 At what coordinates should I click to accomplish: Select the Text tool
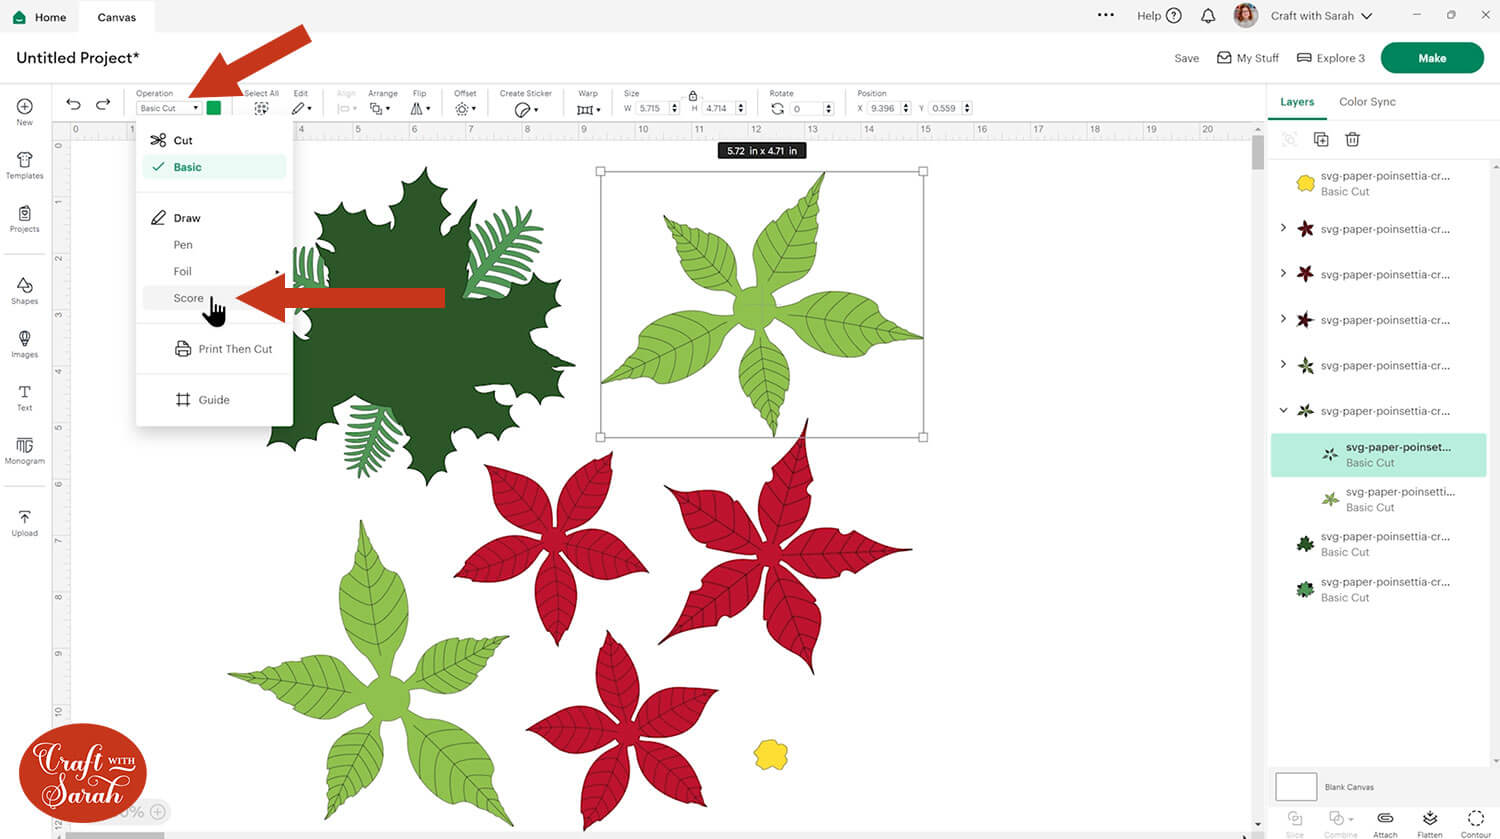pyautogui.click(x=25, y=397)
